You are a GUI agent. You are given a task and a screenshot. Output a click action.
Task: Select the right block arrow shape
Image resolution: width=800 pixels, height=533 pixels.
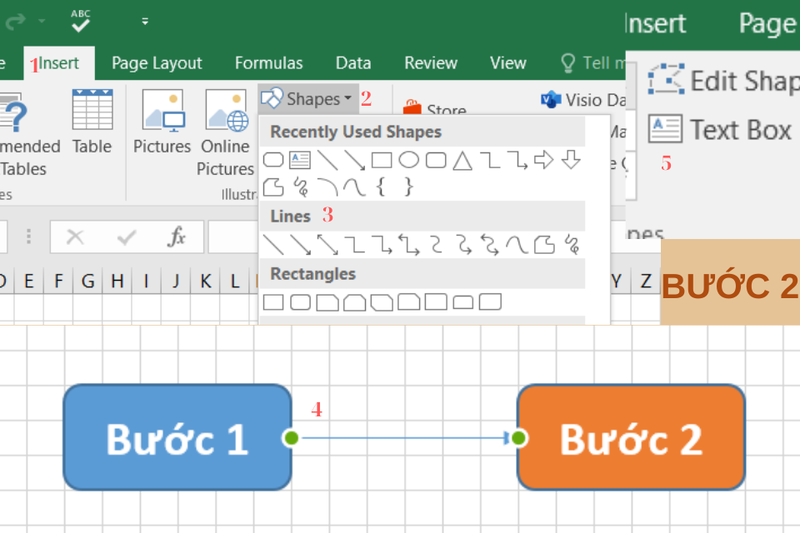pos(544,160)
